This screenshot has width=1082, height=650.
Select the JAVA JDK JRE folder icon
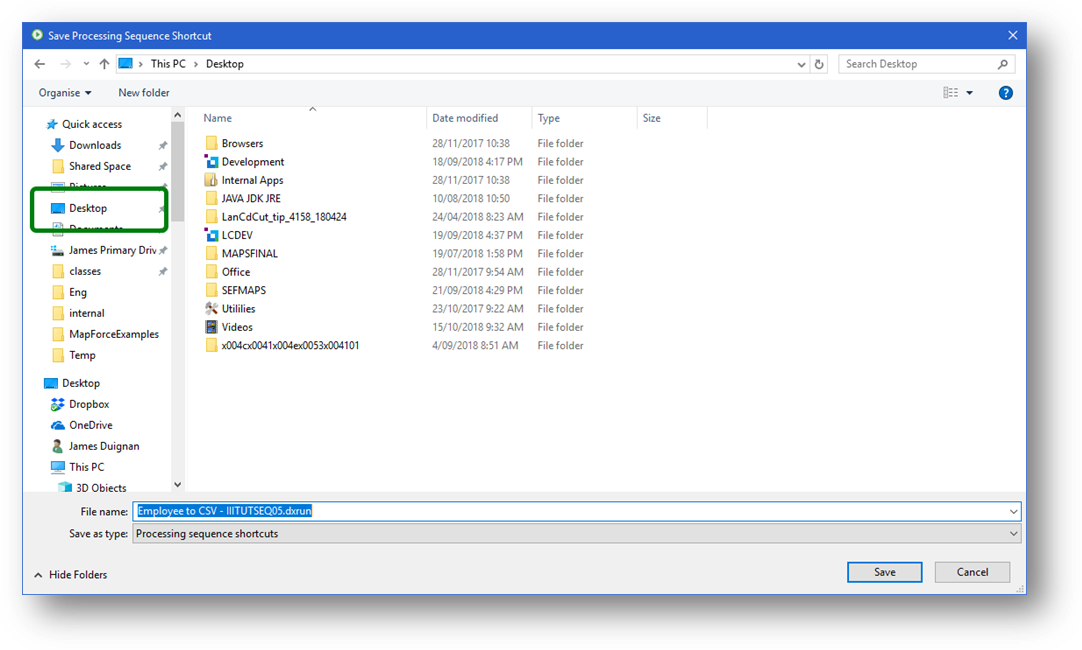click(211, 199)
